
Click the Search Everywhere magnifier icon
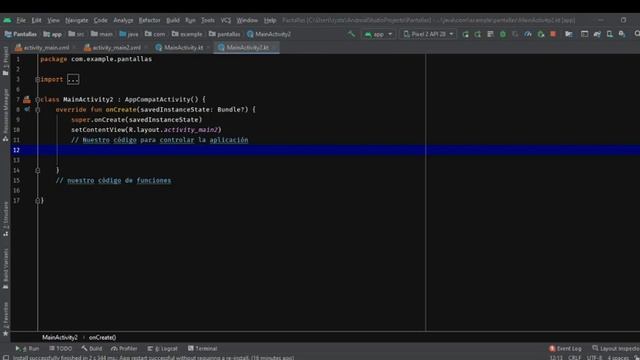(637, 34)
